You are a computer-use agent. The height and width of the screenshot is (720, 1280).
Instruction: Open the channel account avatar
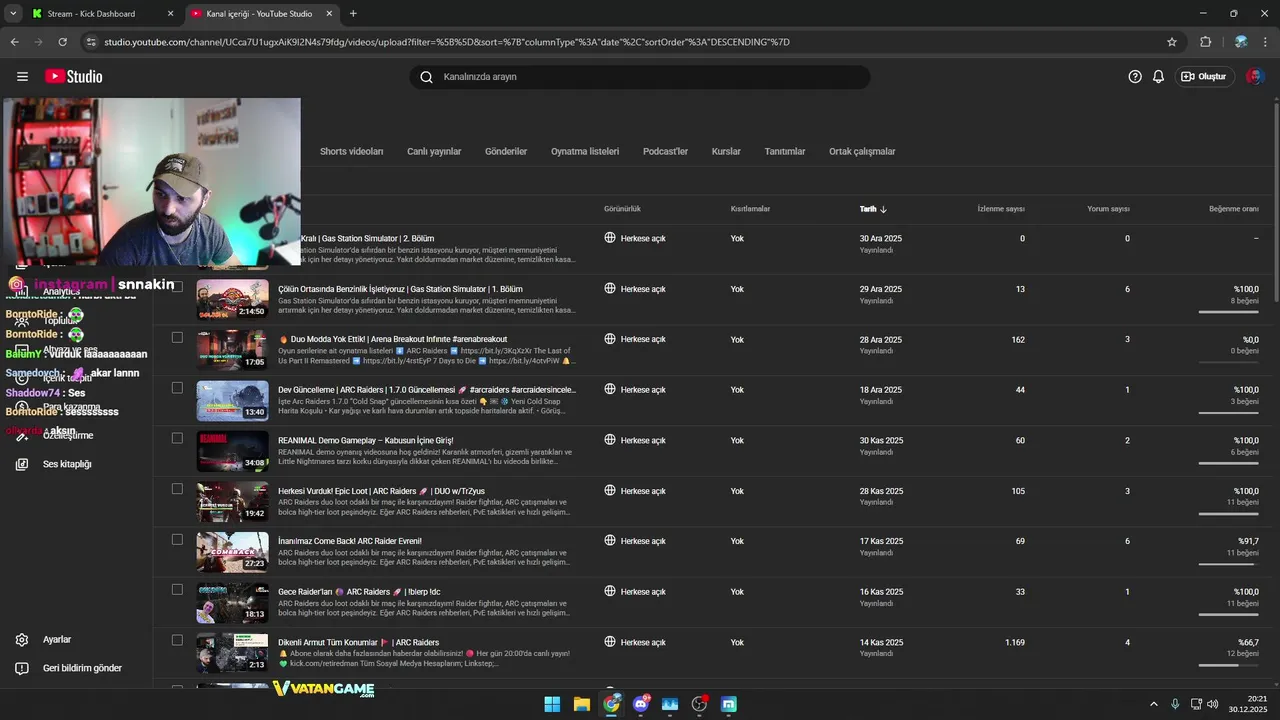pyautogui.click(x=1255, y=76)
